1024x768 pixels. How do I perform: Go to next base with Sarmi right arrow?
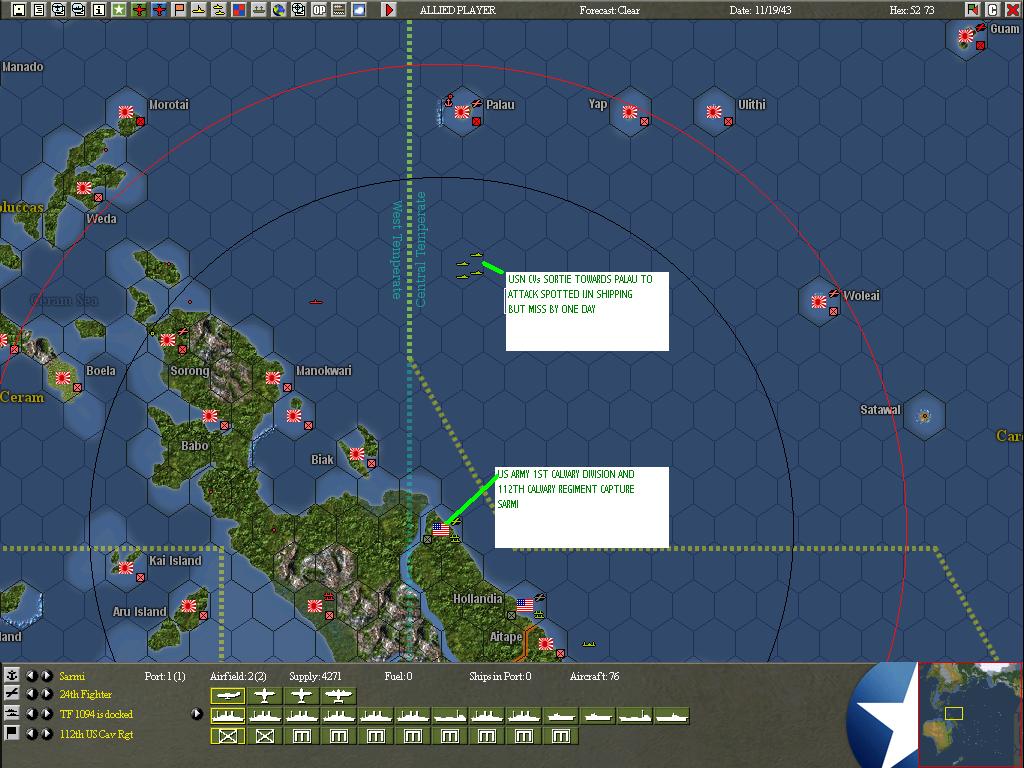tap(47, 675)
